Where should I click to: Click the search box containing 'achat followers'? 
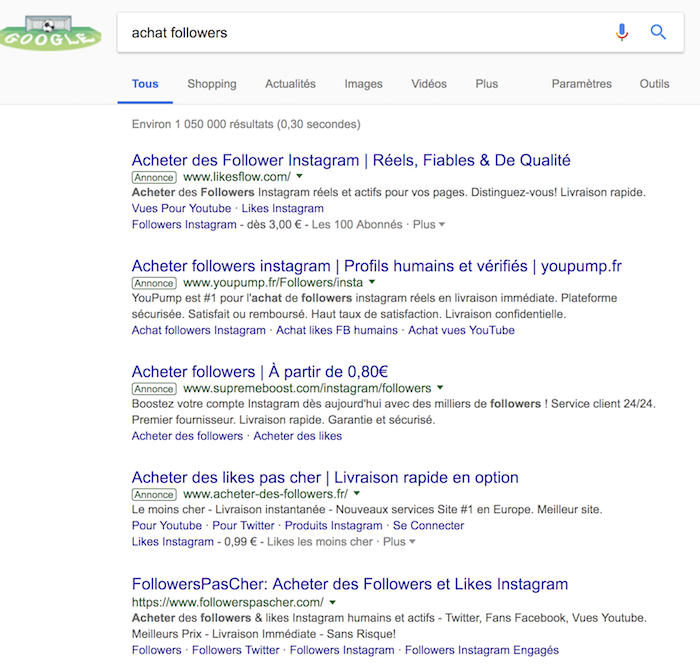click(x=360, y=32)
